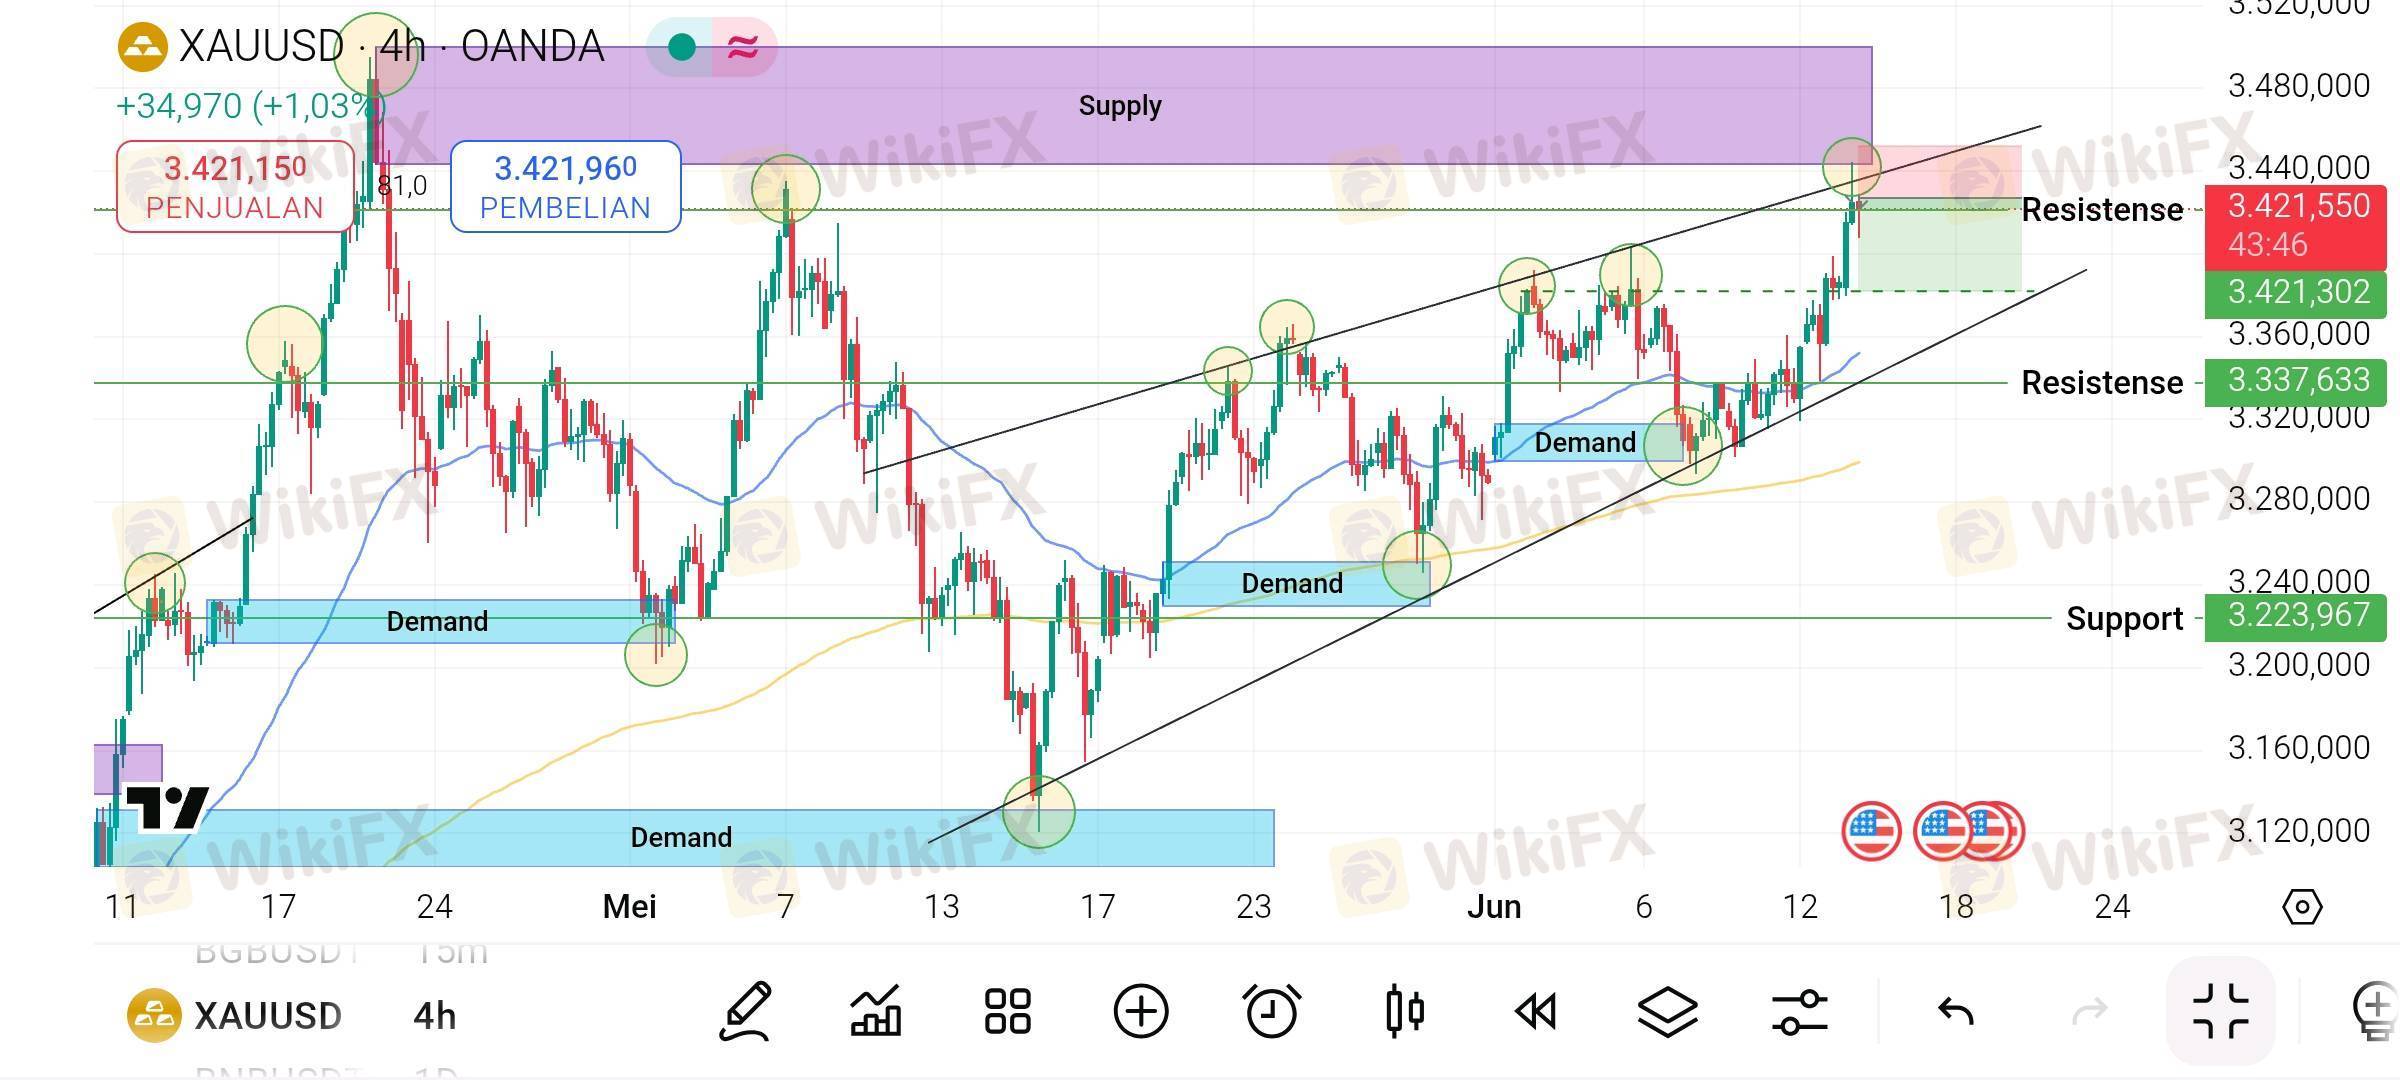Click the undo arrow

(x=1956, y=1011)
